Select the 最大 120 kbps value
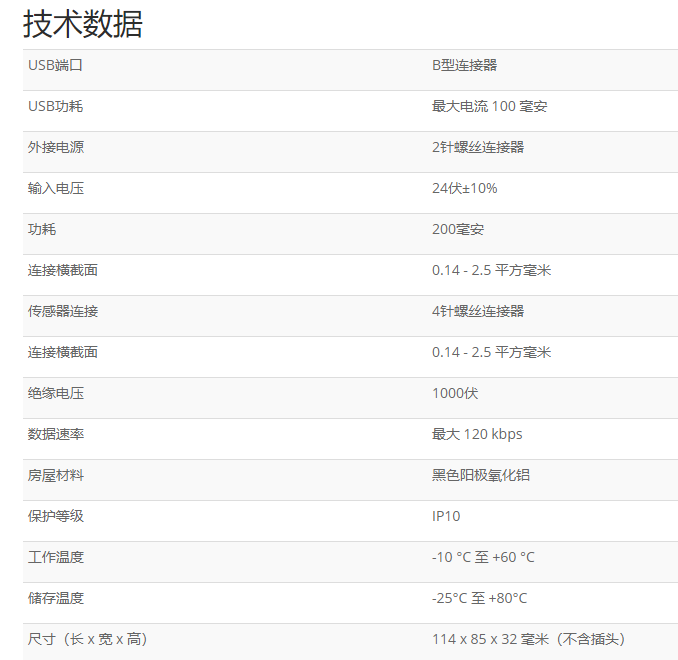 [477, 434]
